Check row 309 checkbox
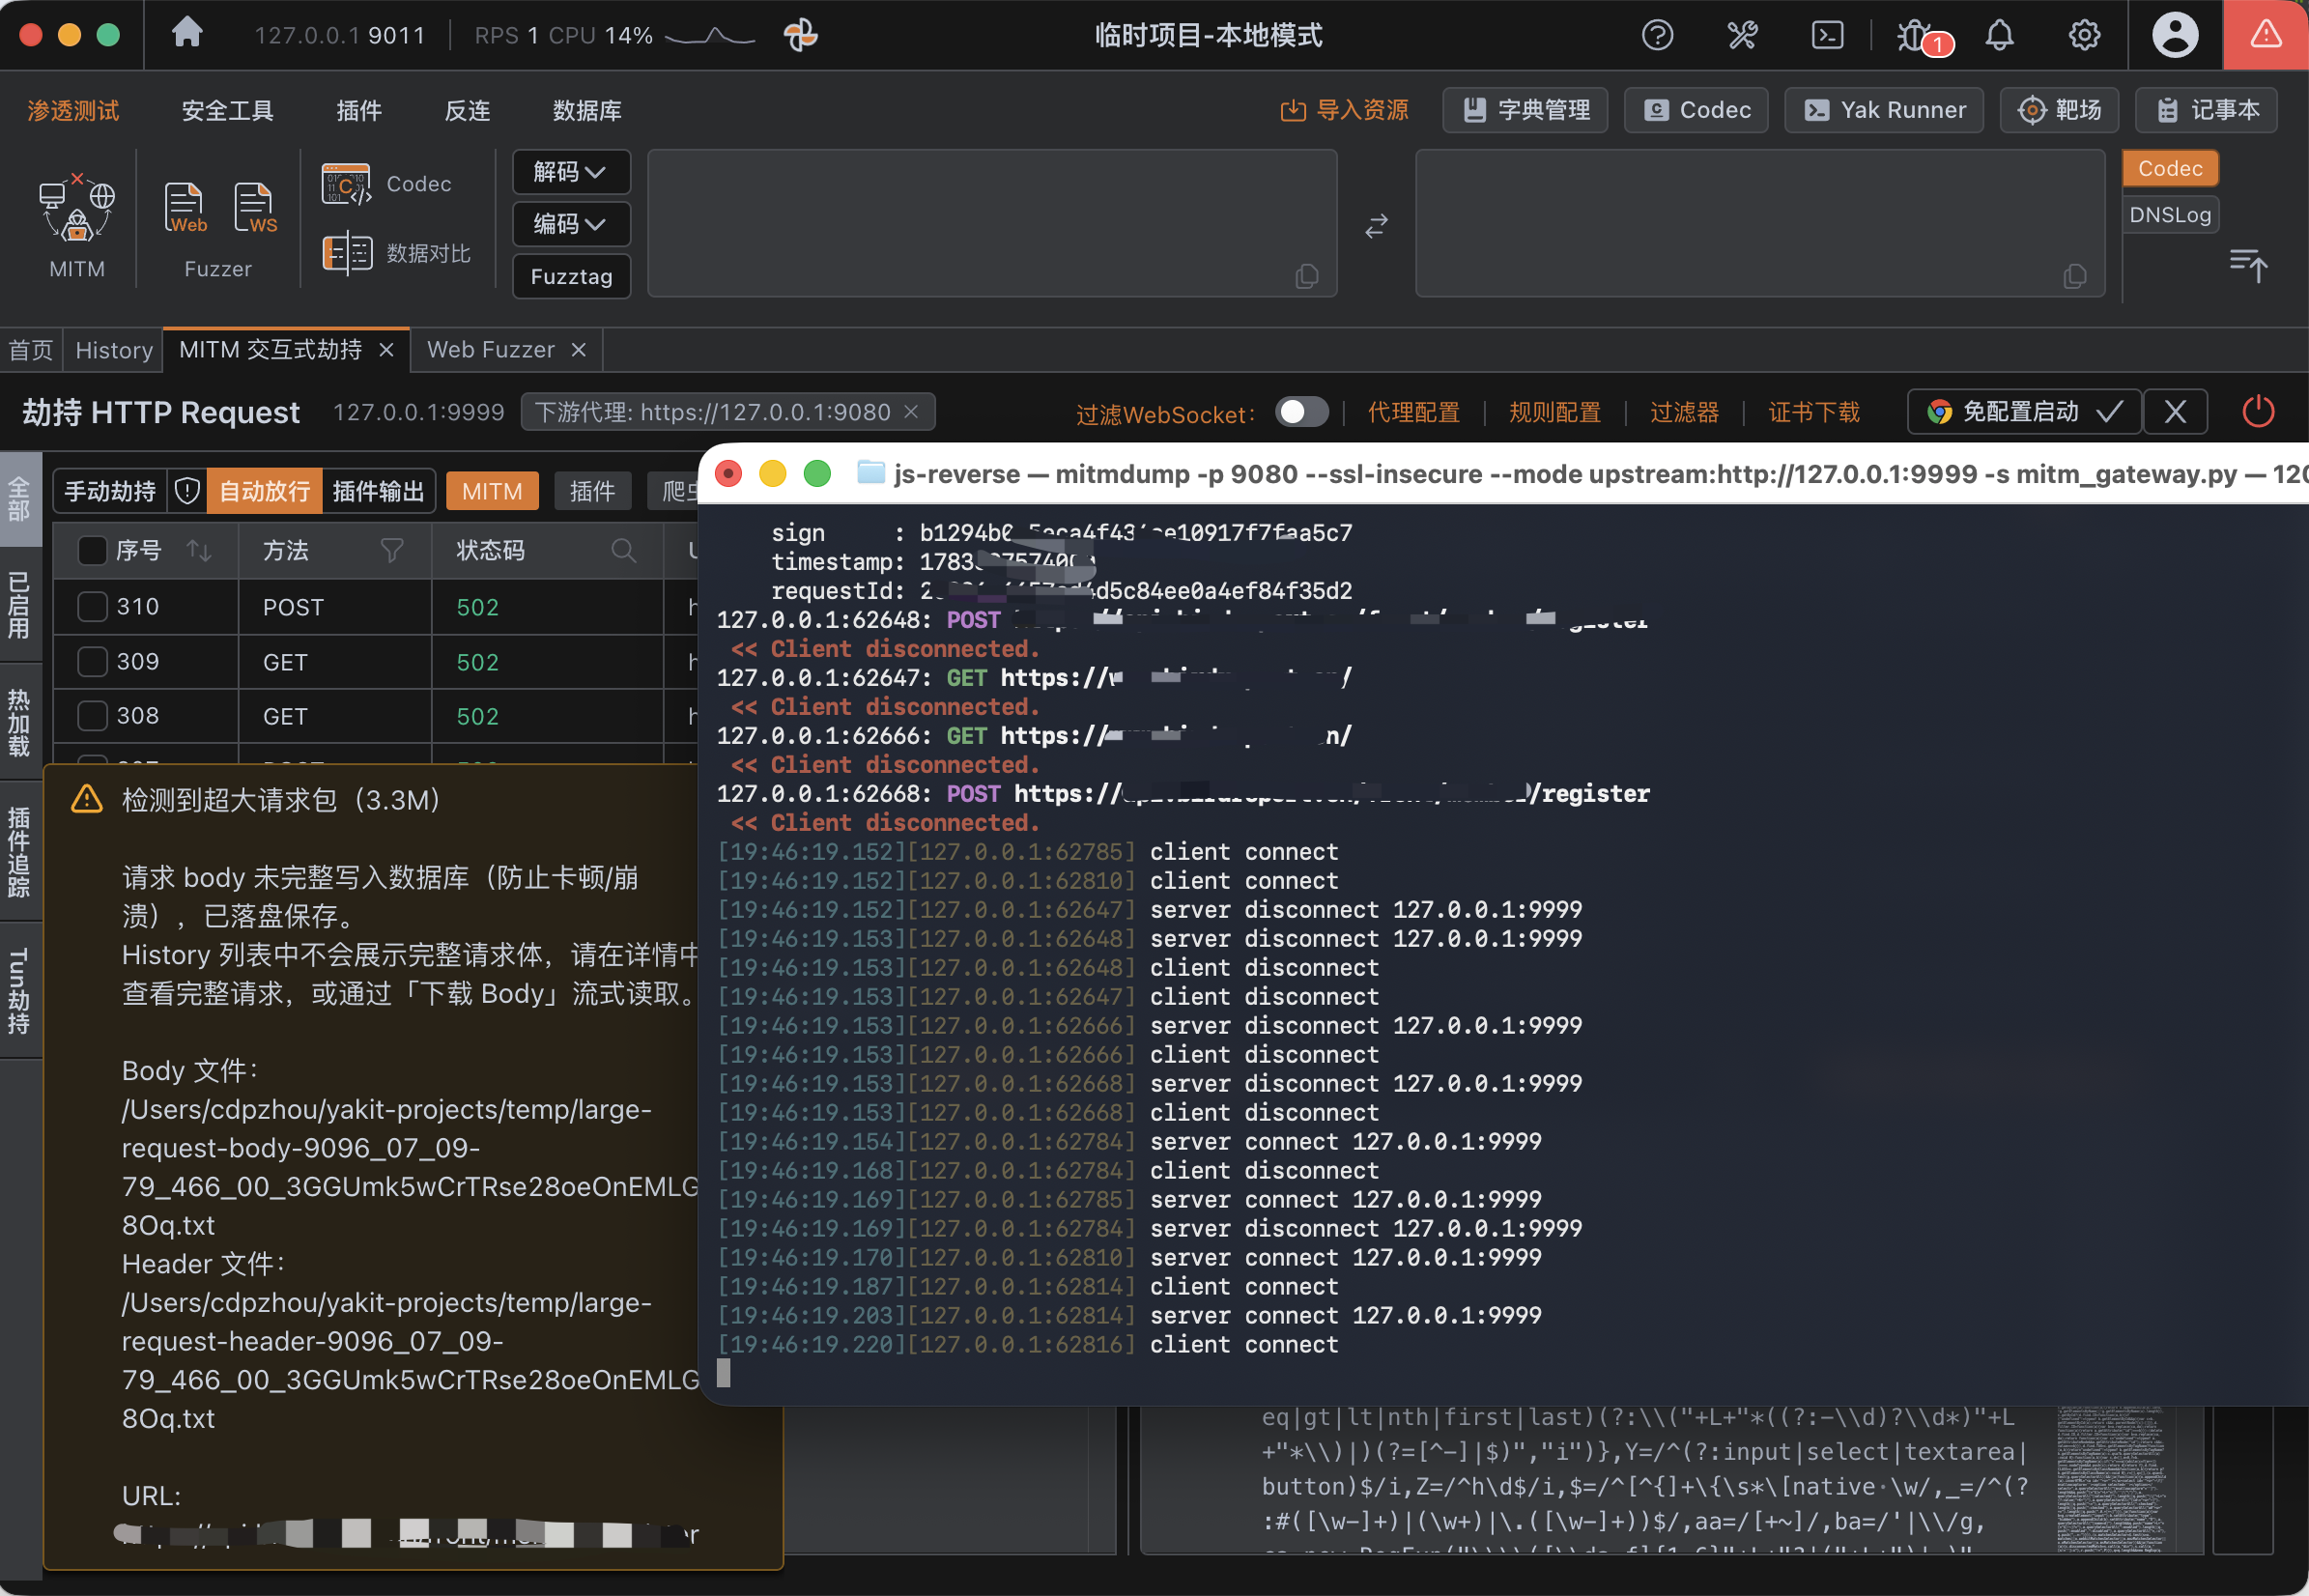This screenshot has height=1596, width=2309. 92,661
